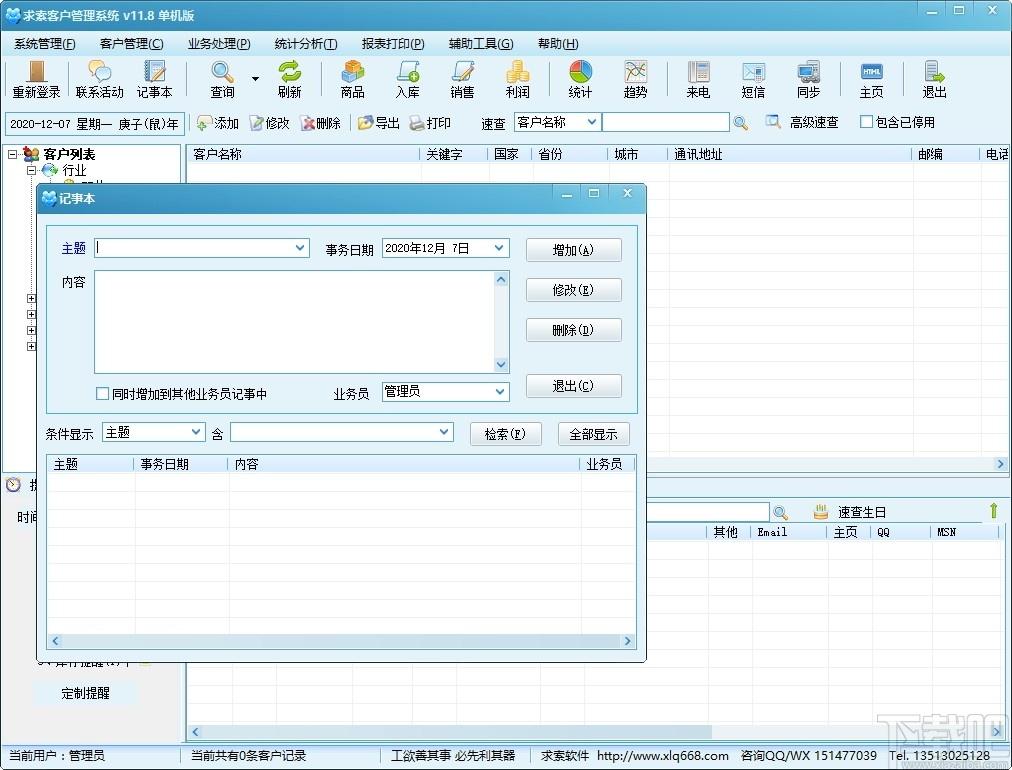The width and height of the screenshot is (1012, 770).
Task: Click the 全部显示 show all button
Action: (594, 434)
